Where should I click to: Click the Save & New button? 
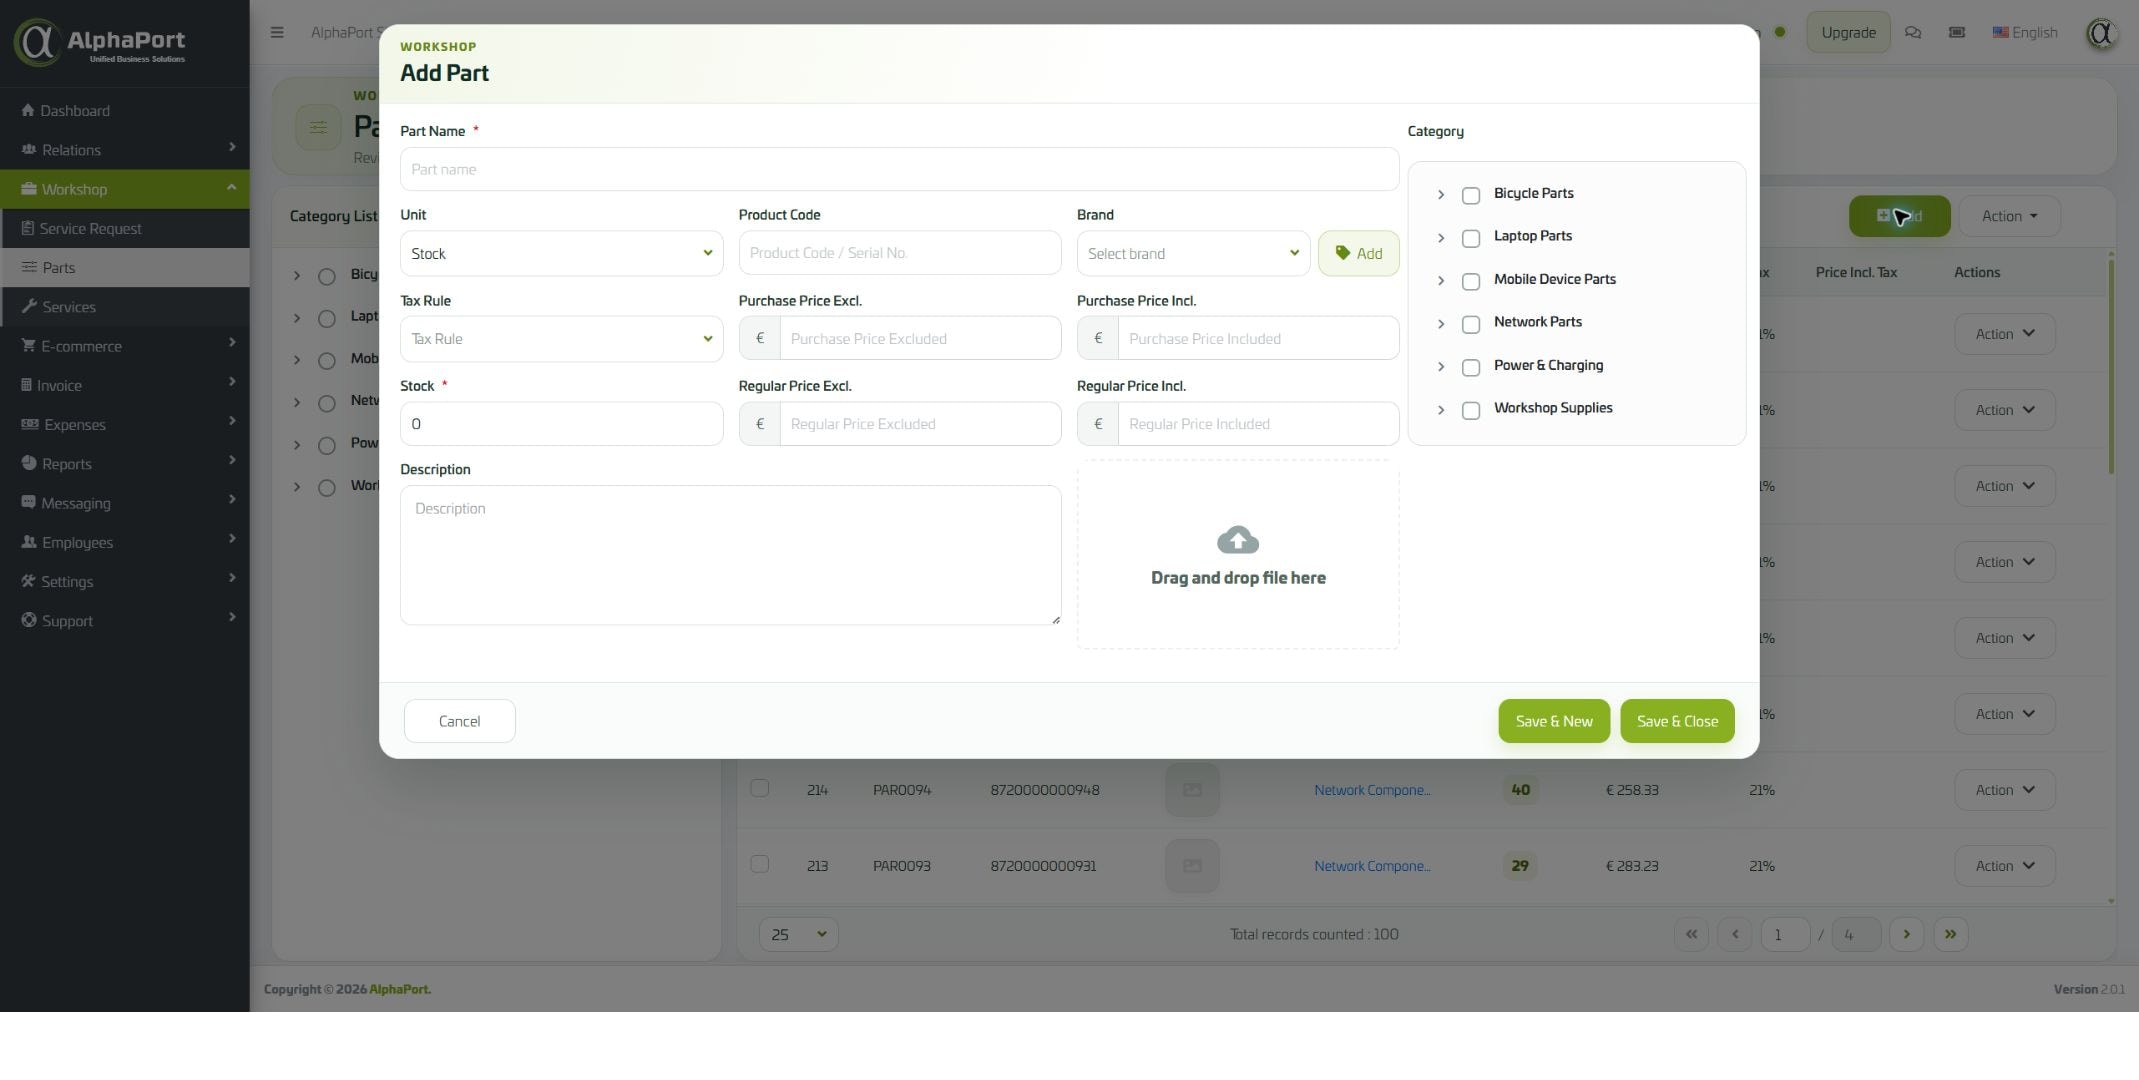tap(1554, 721)
